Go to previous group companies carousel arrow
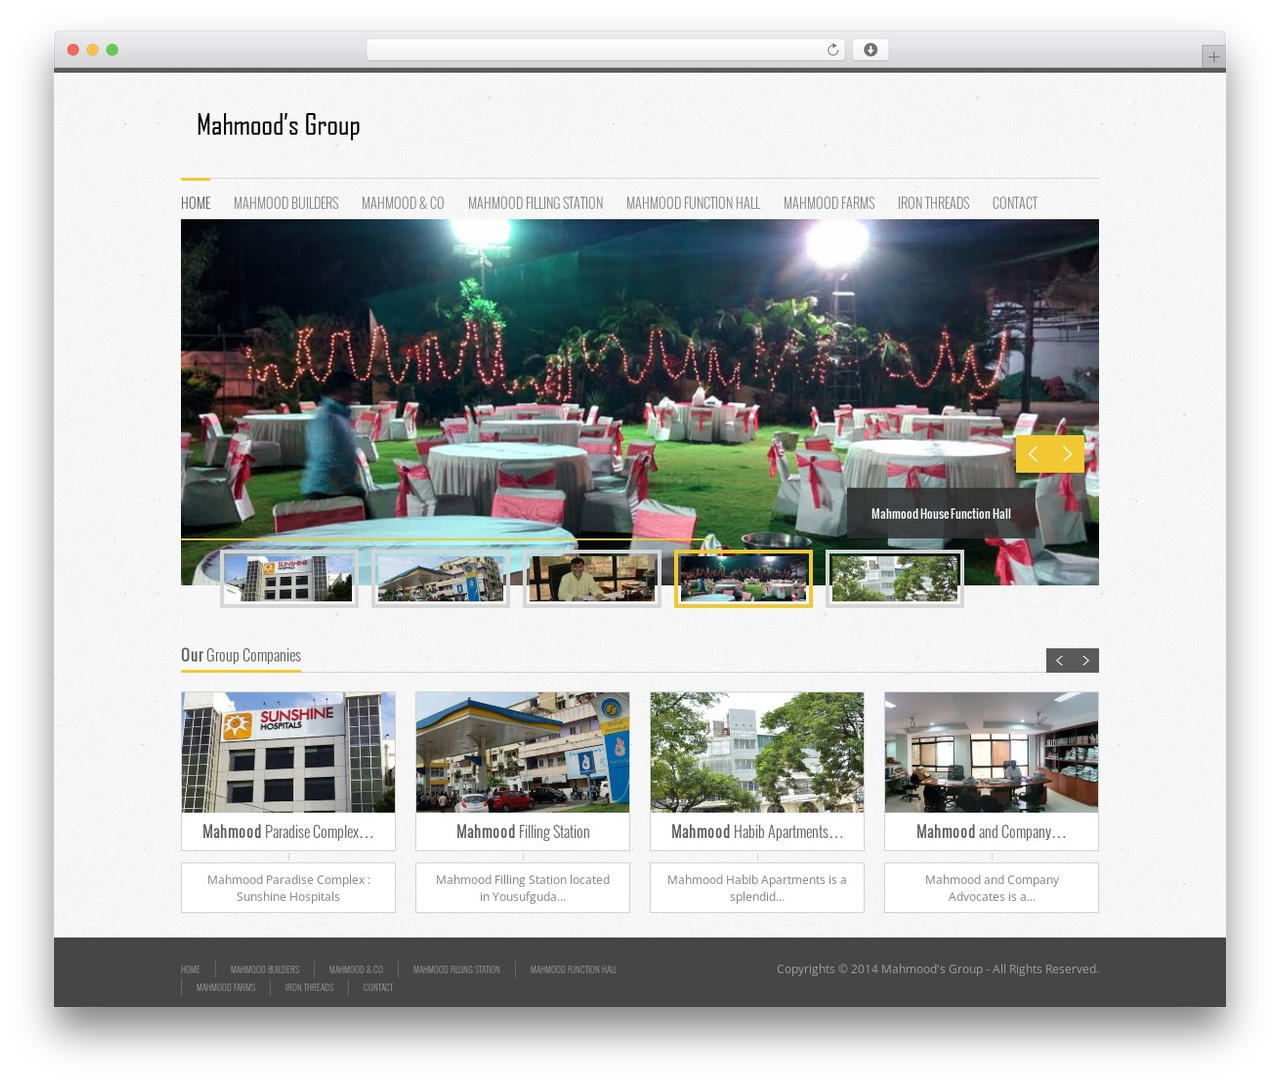 tap(1059, 660)
